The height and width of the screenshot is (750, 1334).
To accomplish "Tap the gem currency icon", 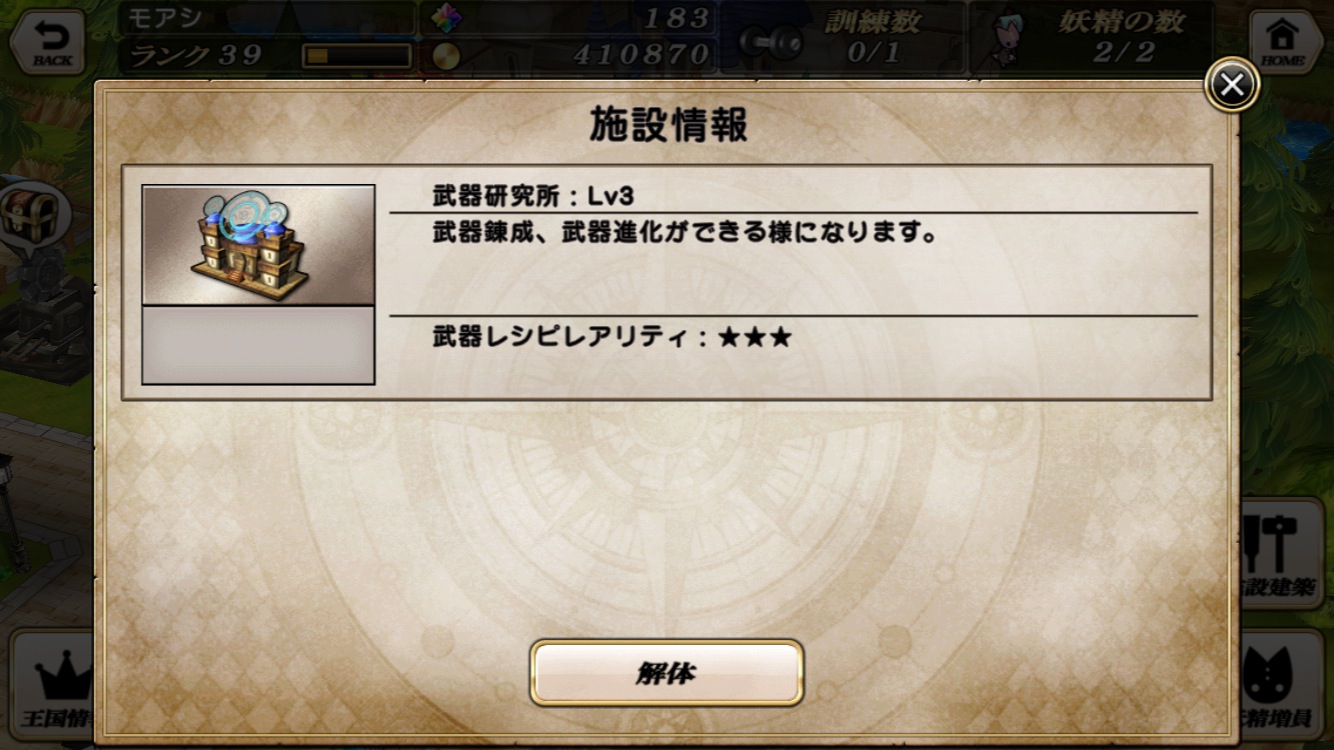I will pyautogui.click(x=446, y=19).
